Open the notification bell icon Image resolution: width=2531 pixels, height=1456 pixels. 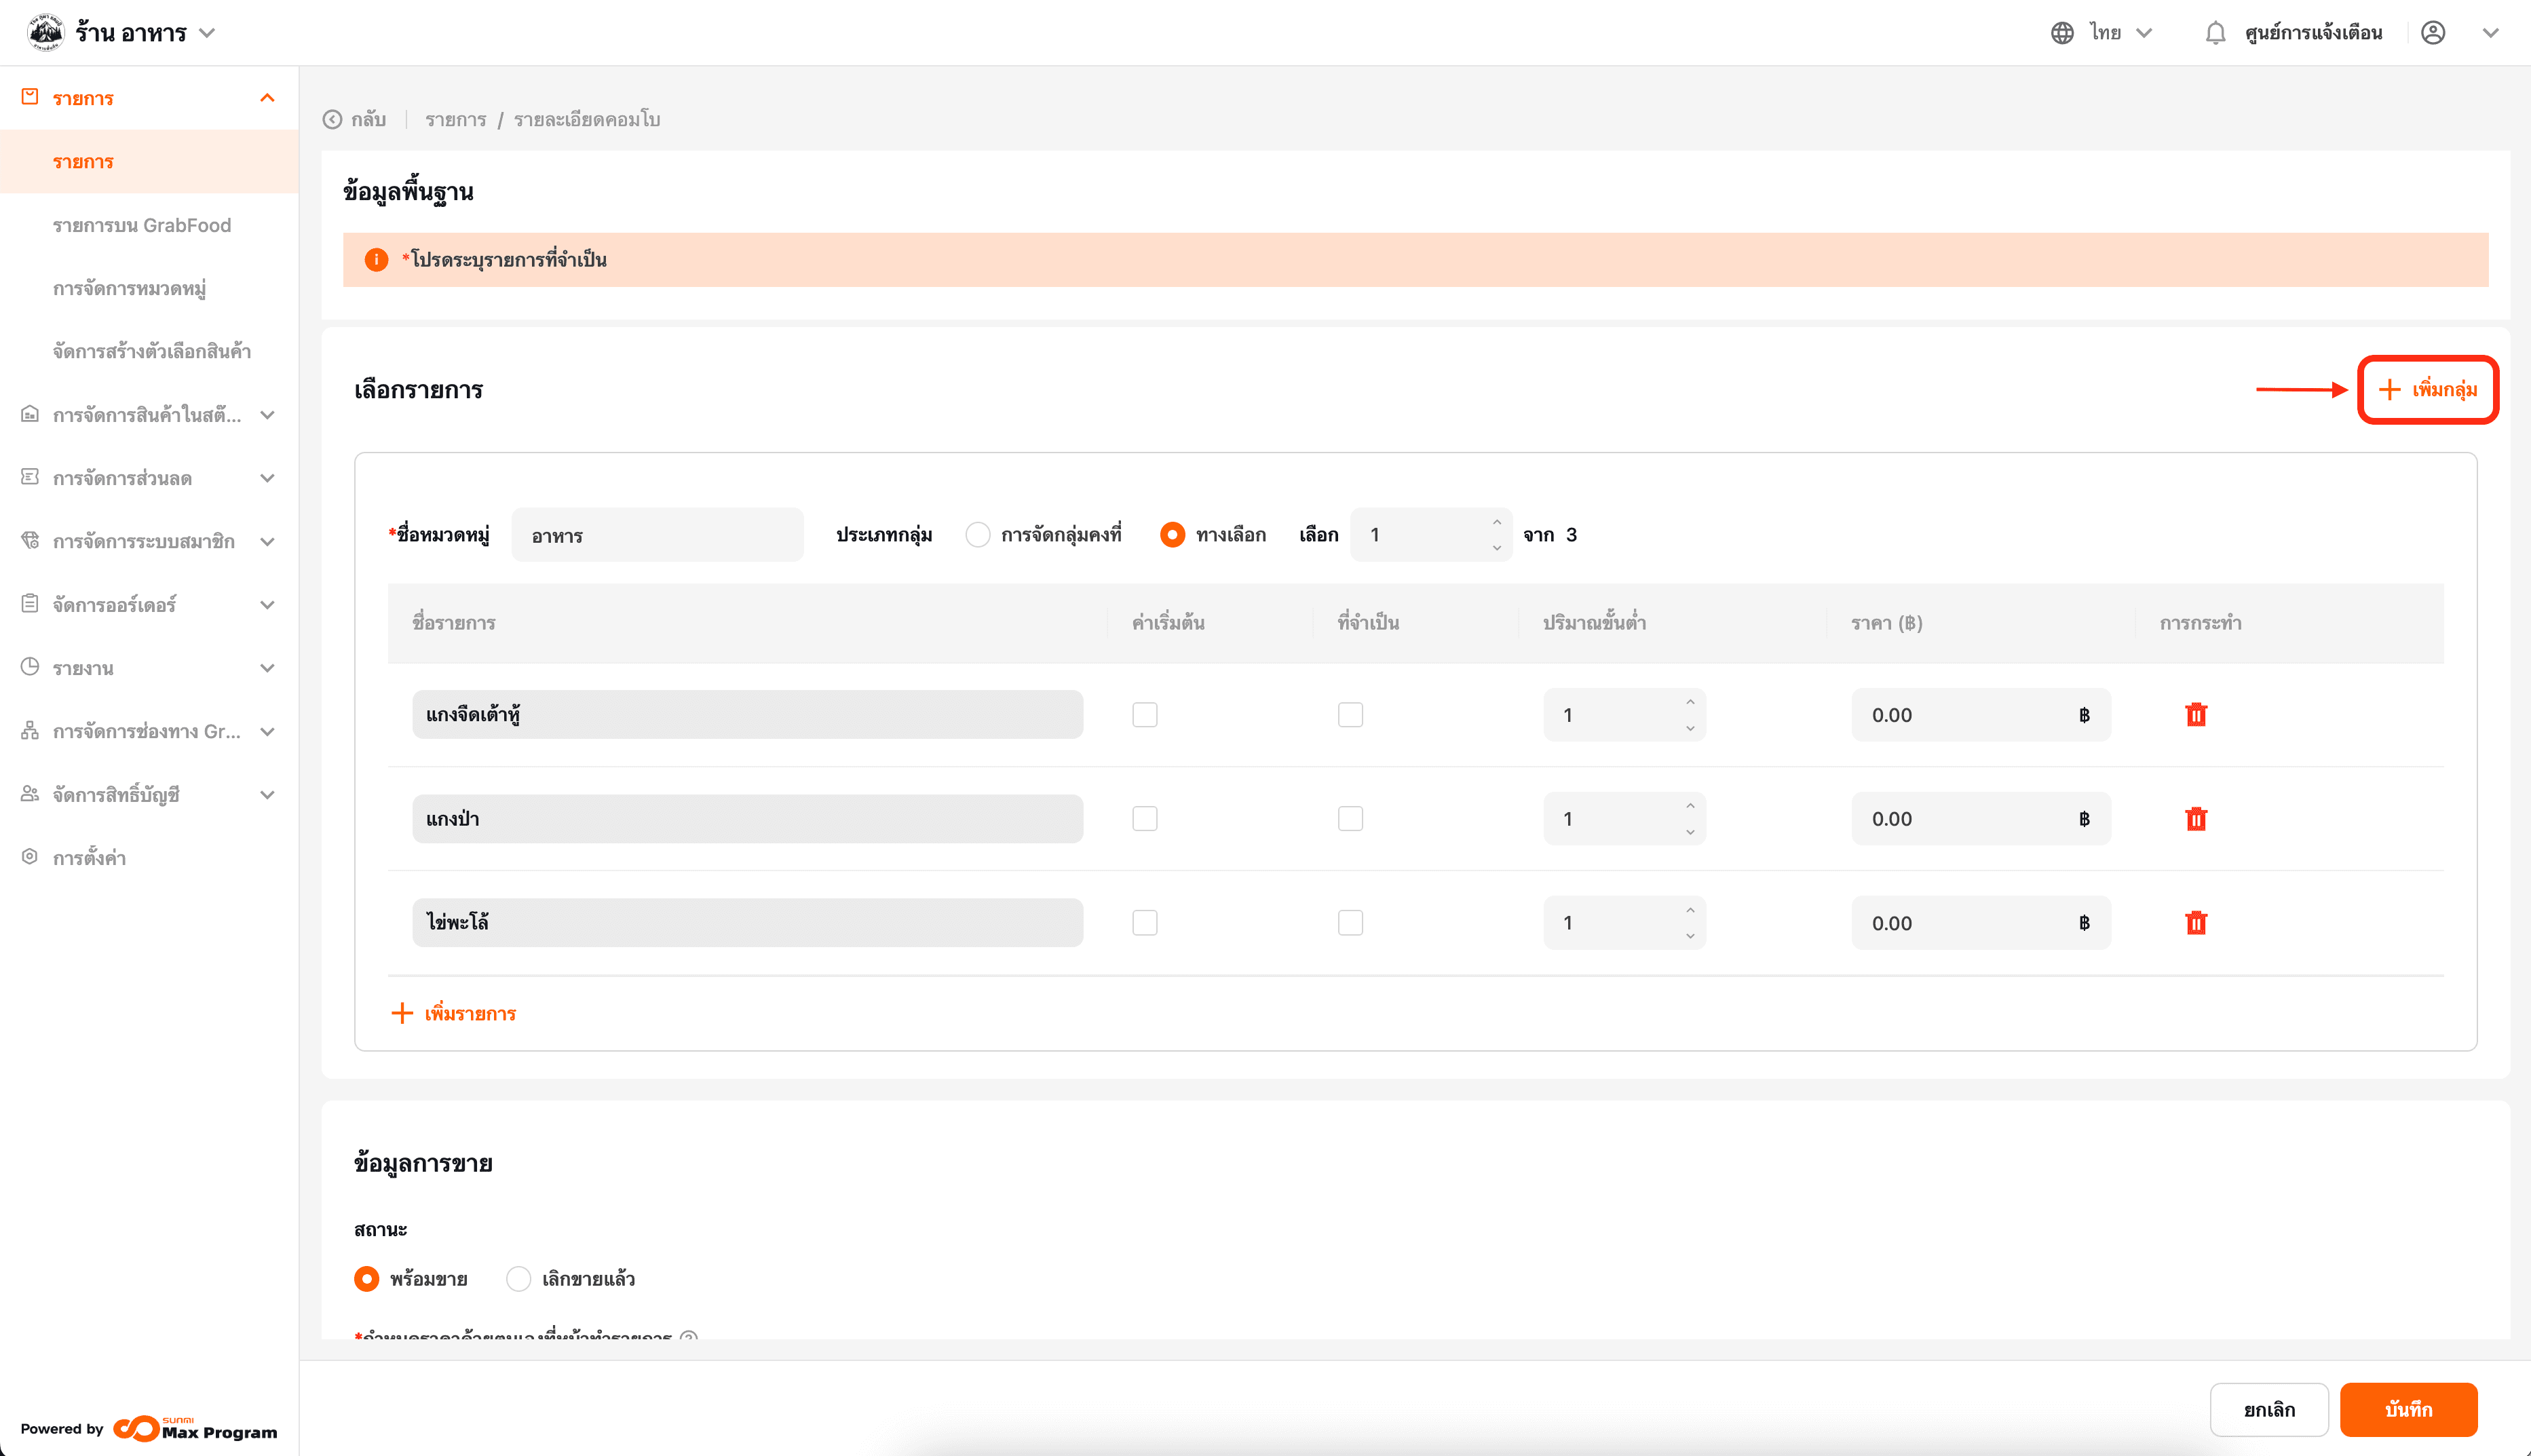[2215, 33]
